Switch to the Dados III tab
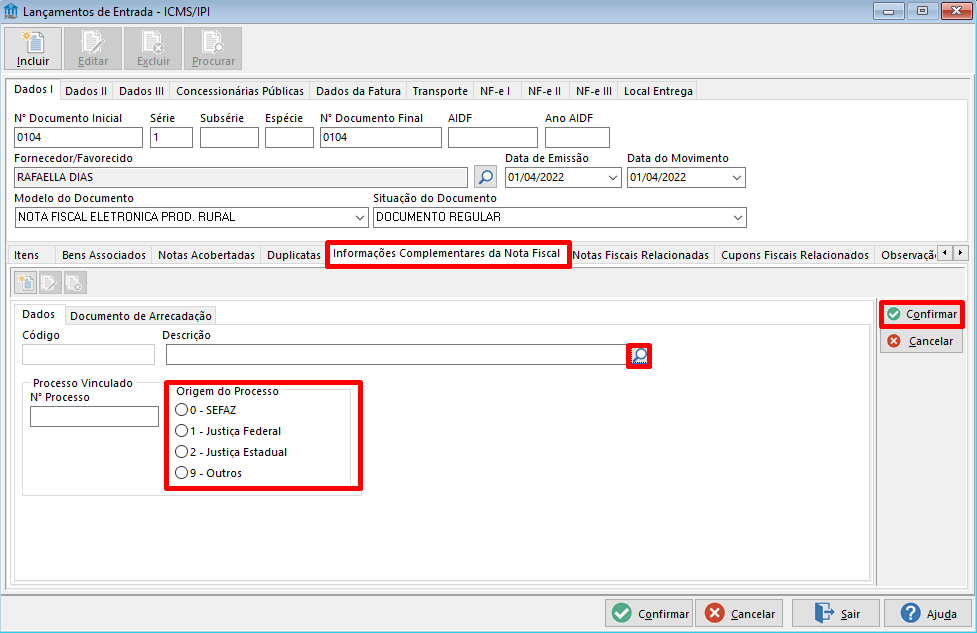977x633 pixels. point(141,91)
